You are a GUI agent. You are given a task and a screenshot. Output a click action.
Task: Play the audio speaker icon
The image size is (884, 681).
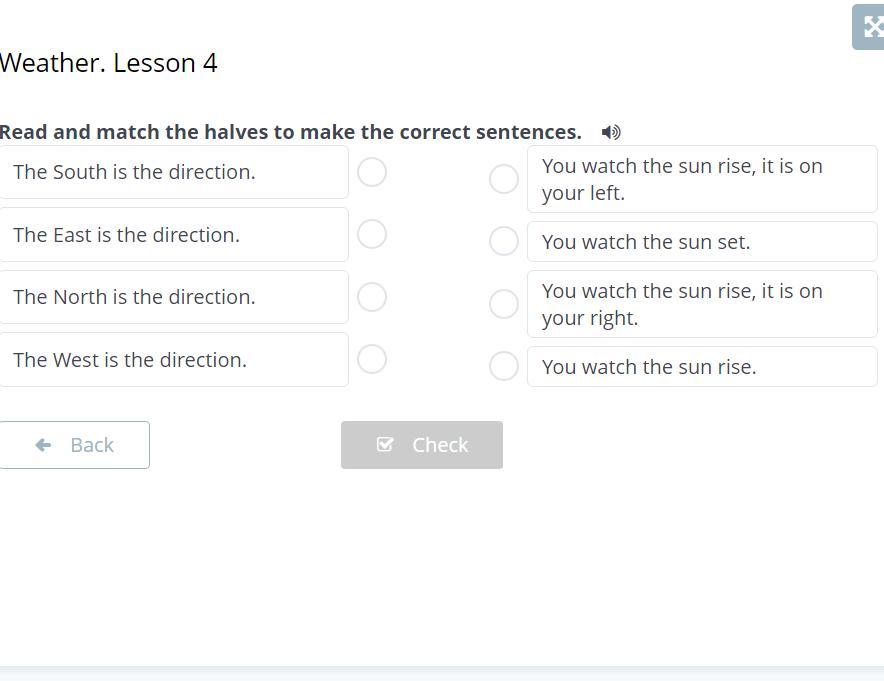tap(611, 132)
